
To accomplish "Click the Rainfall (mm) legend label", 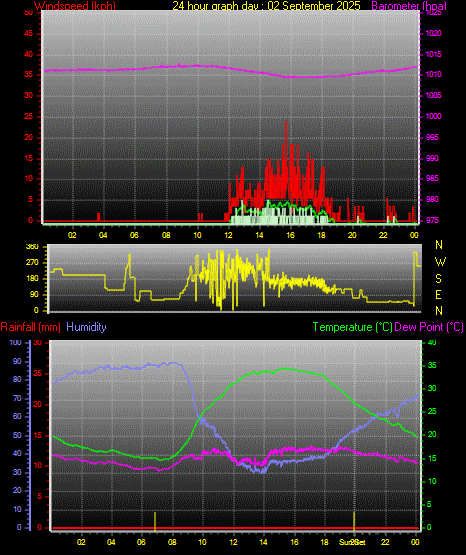I will click(30, 327).
